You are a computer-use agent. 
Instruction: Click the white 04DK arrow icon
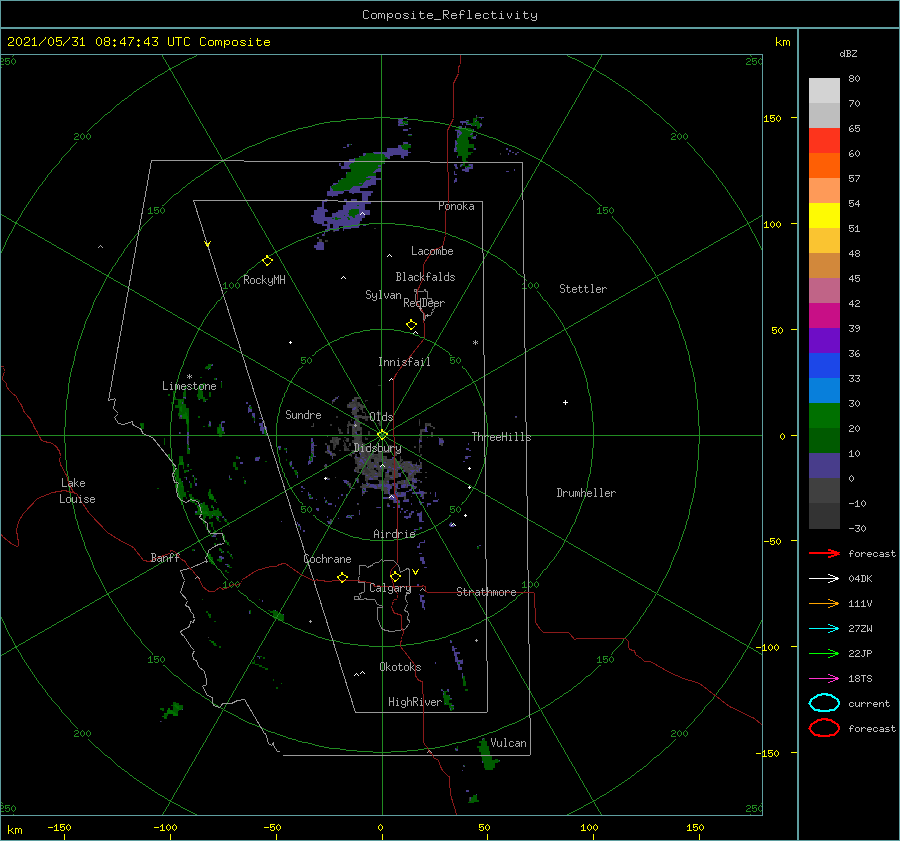pyautogui.click(x=824, y=579)
